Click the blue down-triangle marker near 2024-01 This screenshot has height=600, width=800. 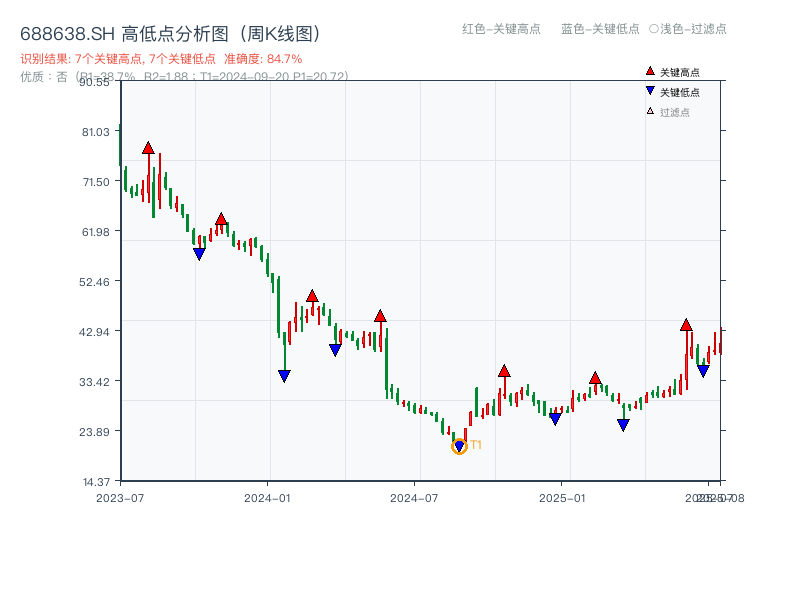284,375
